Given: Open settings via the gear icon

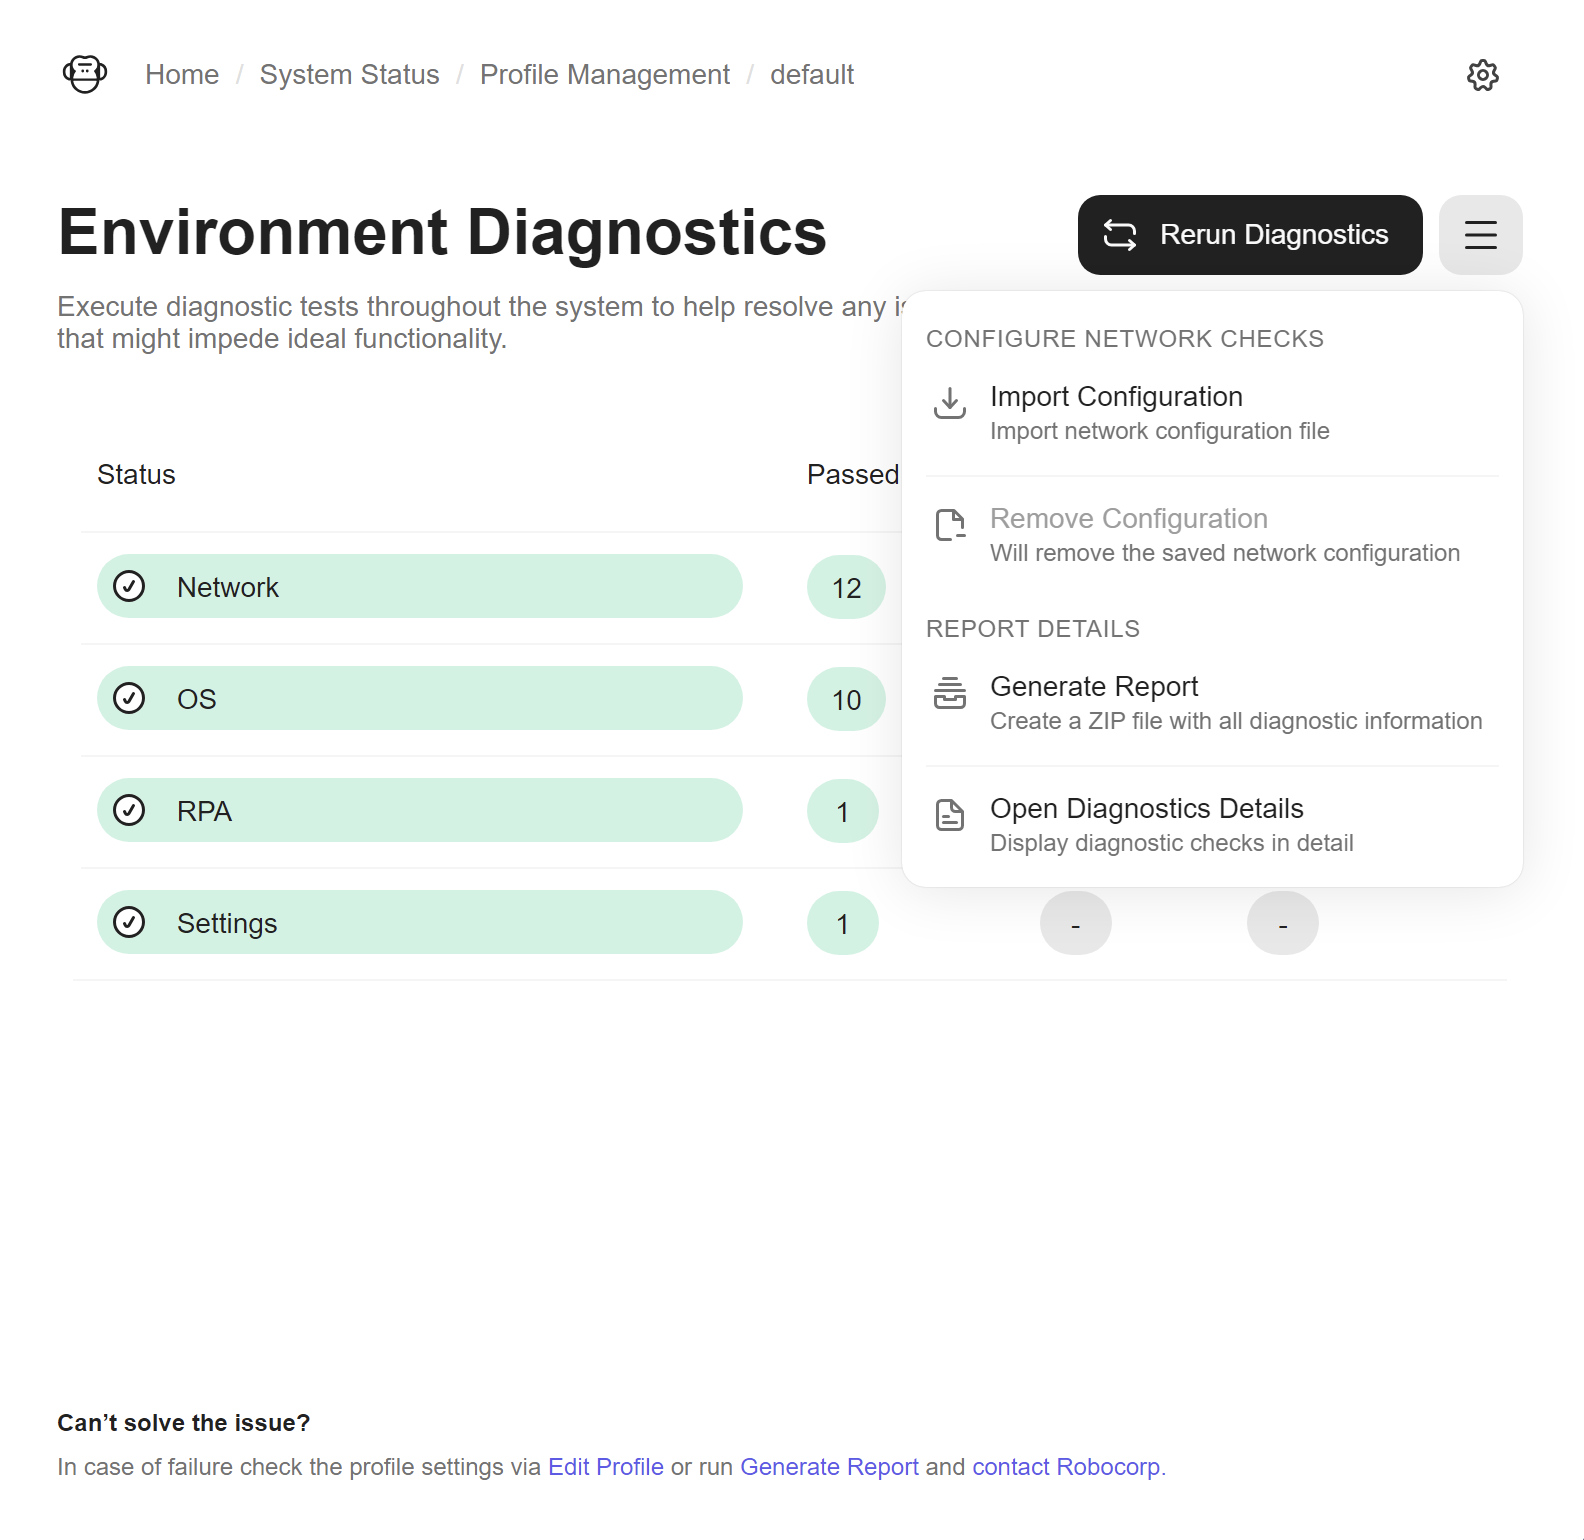Looking at the screenshot, I should [x=1482, y=75].
